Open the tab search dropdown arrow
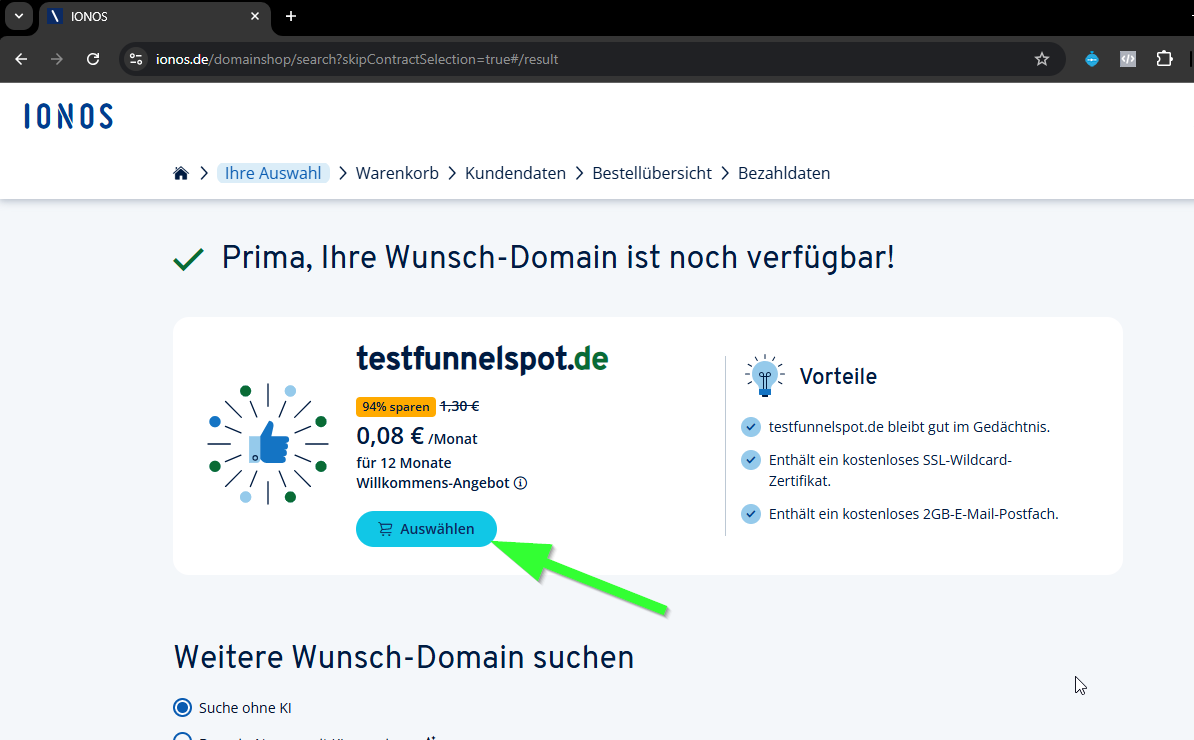The width and height of the screenshot is (1194, 740). click(19, 16)
